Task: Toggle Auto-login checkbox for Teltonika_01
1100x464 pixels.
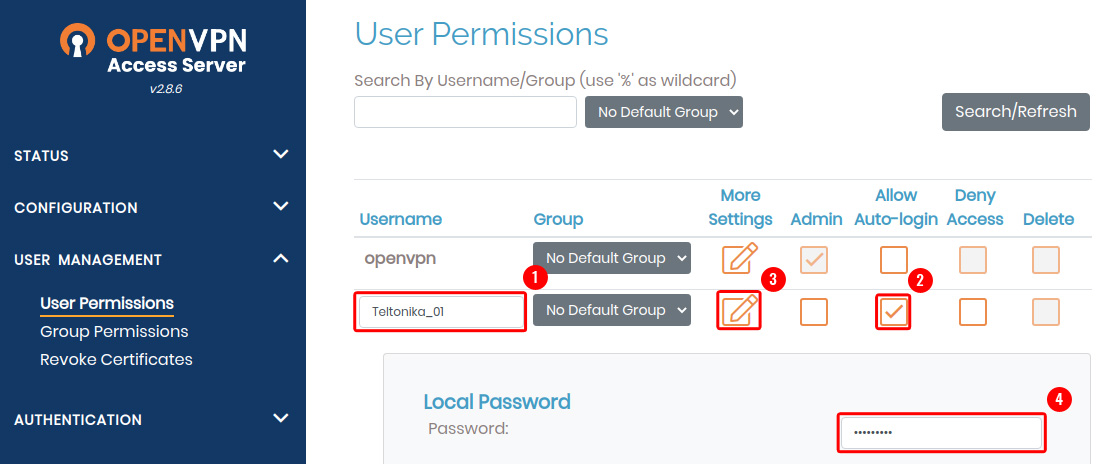Action: [x=893, y=311]
